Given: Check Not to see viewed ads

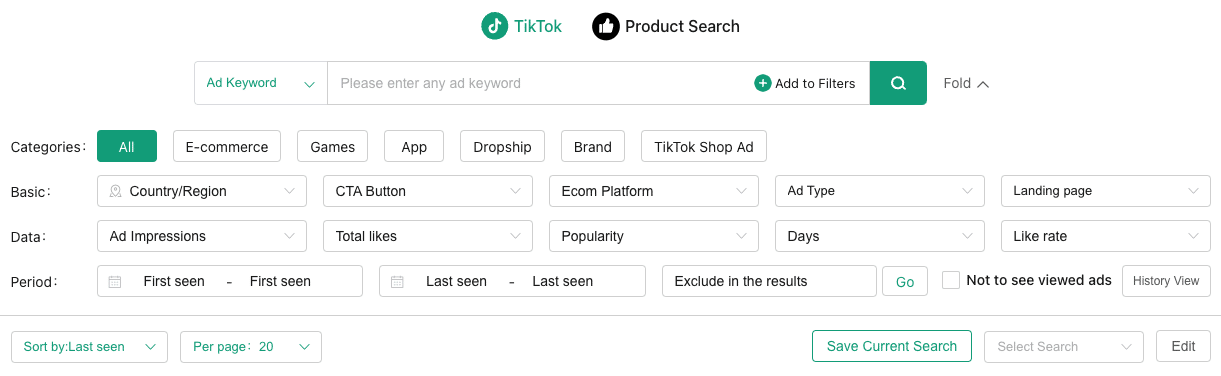Looking at the screenshot, I should pyautogui.click(x=951, y=281).
